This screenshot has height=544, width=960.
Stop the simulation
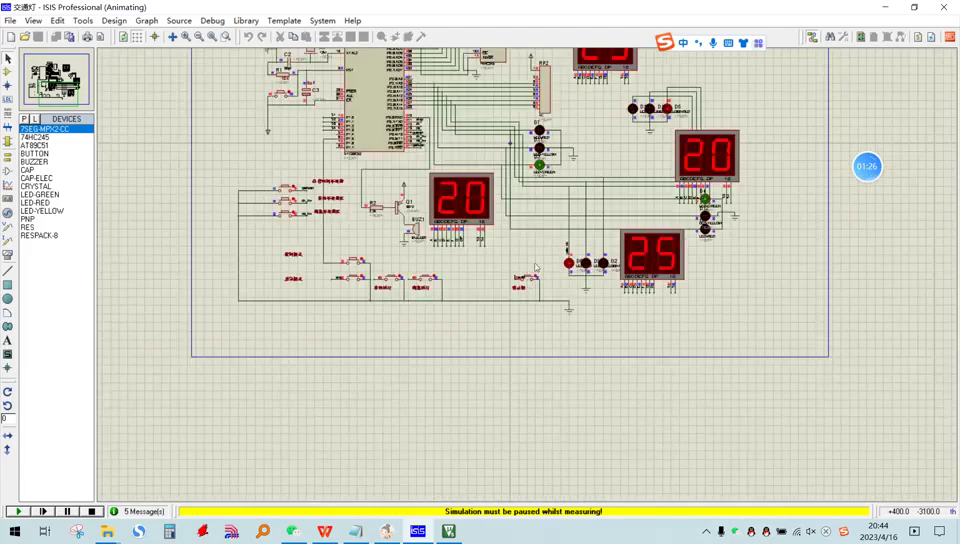pyautogui.click(x=91, y=511)
